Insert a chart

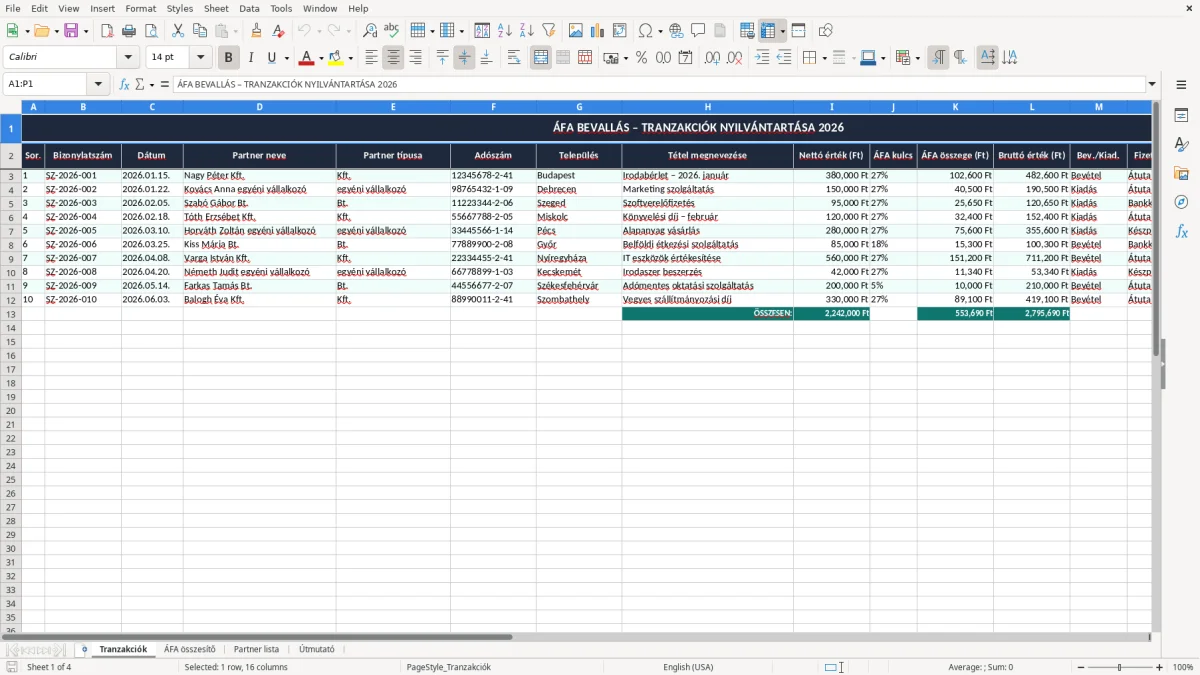pos(598,31)
